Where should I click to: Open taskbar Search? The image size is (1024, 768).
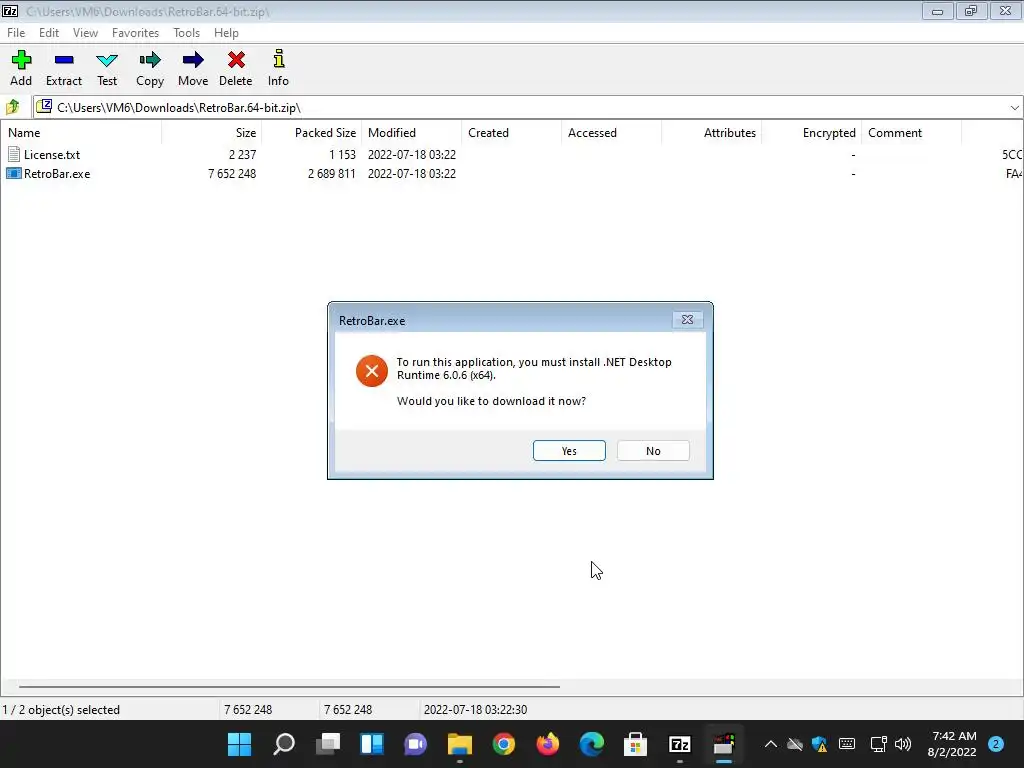283,744
